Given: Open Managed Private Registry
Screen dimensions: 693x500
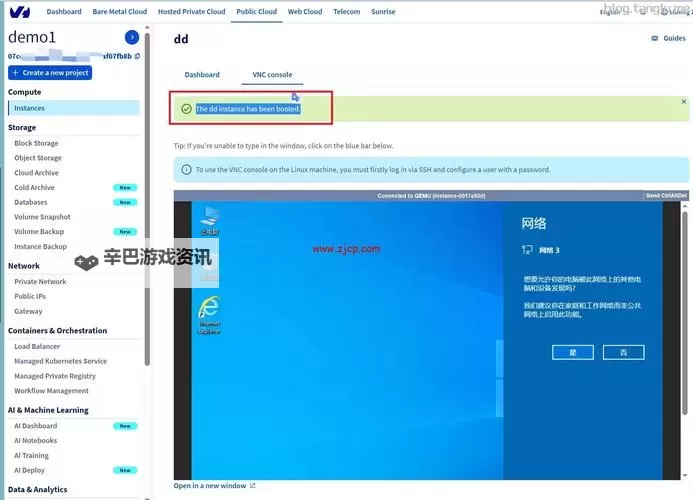Looking at the screenshot, I should [x=55, y=376].
